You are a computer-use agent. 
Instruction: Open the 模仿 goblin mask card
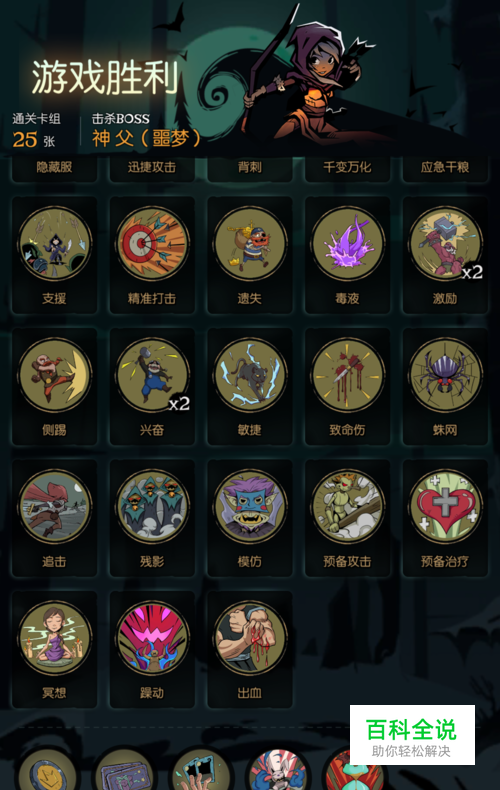[250, 506]
